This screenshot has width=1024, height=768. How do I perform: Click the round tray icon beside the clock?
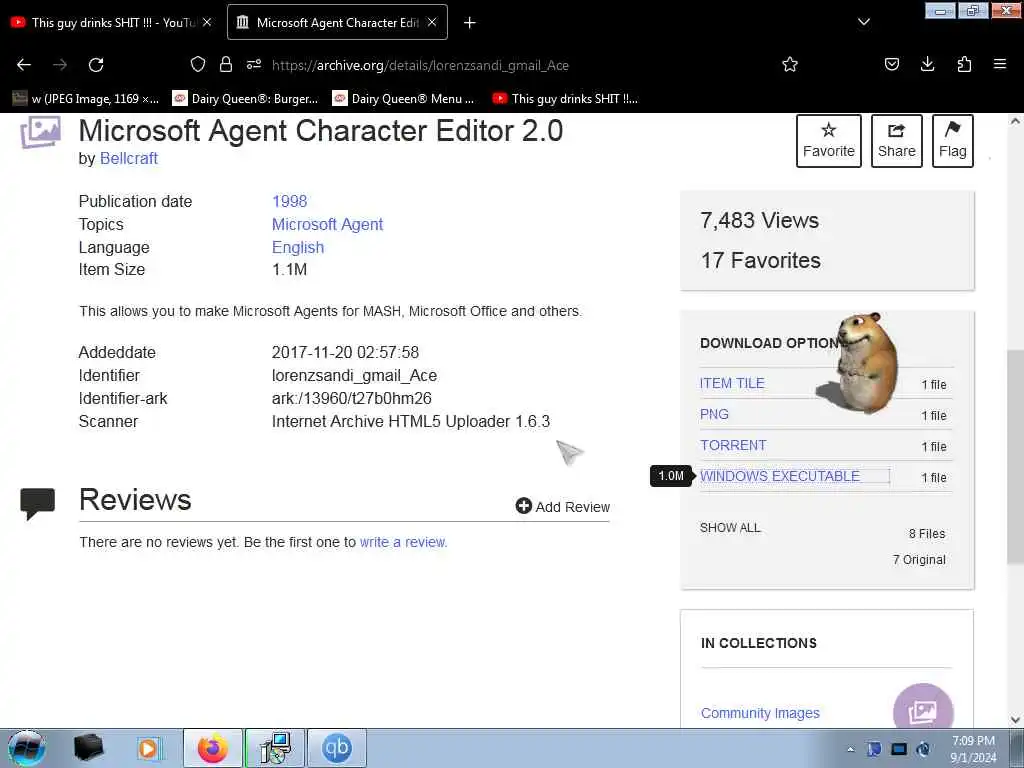pos(923,749)
